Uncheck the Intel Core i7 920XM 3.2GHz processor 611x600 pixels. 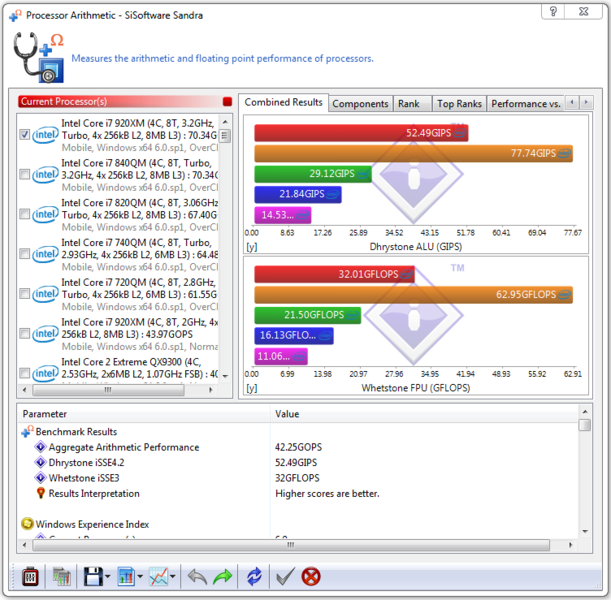coord(25,135)
